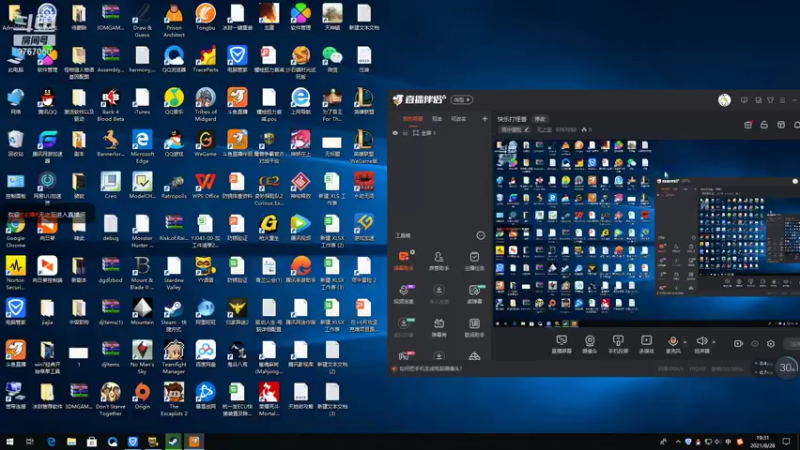800x450 pixels.
Task: Open Task View on the taskbar
Action: tap(30, 441)
